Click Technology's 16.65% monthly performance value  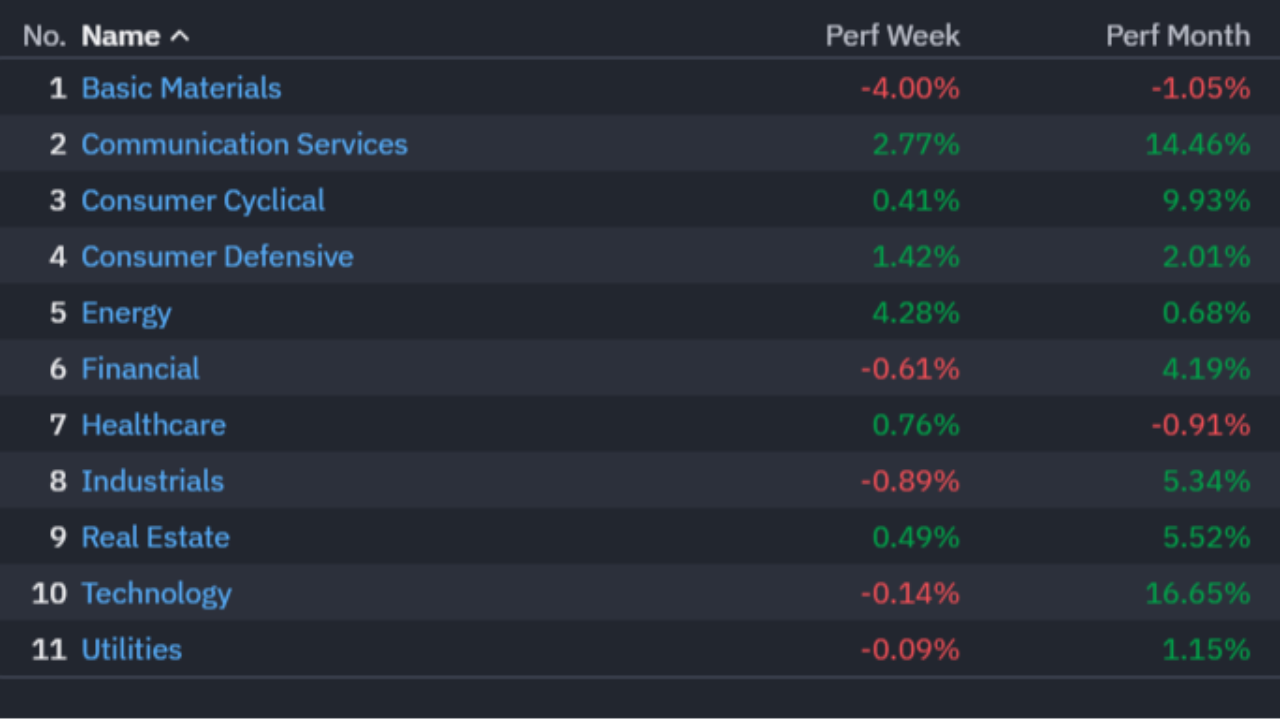click(x=1198, y=594)
